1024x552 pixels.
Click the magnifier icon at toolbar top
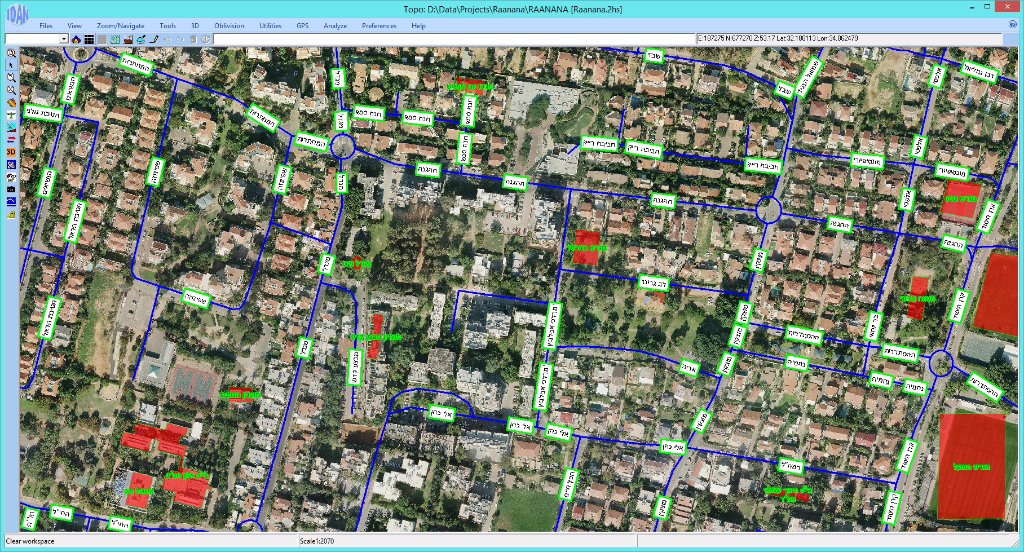click(x=10, y=52)
